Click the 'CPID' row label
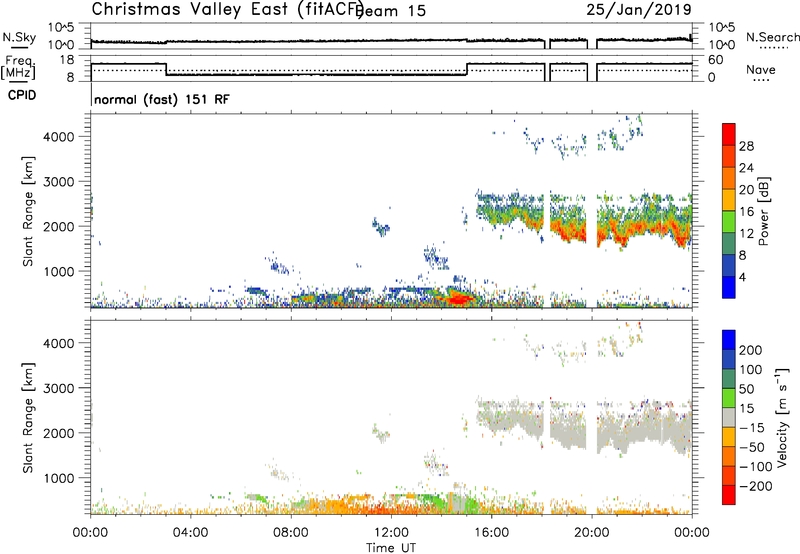The height and width of the screenshot is (554, 800). 22,95
